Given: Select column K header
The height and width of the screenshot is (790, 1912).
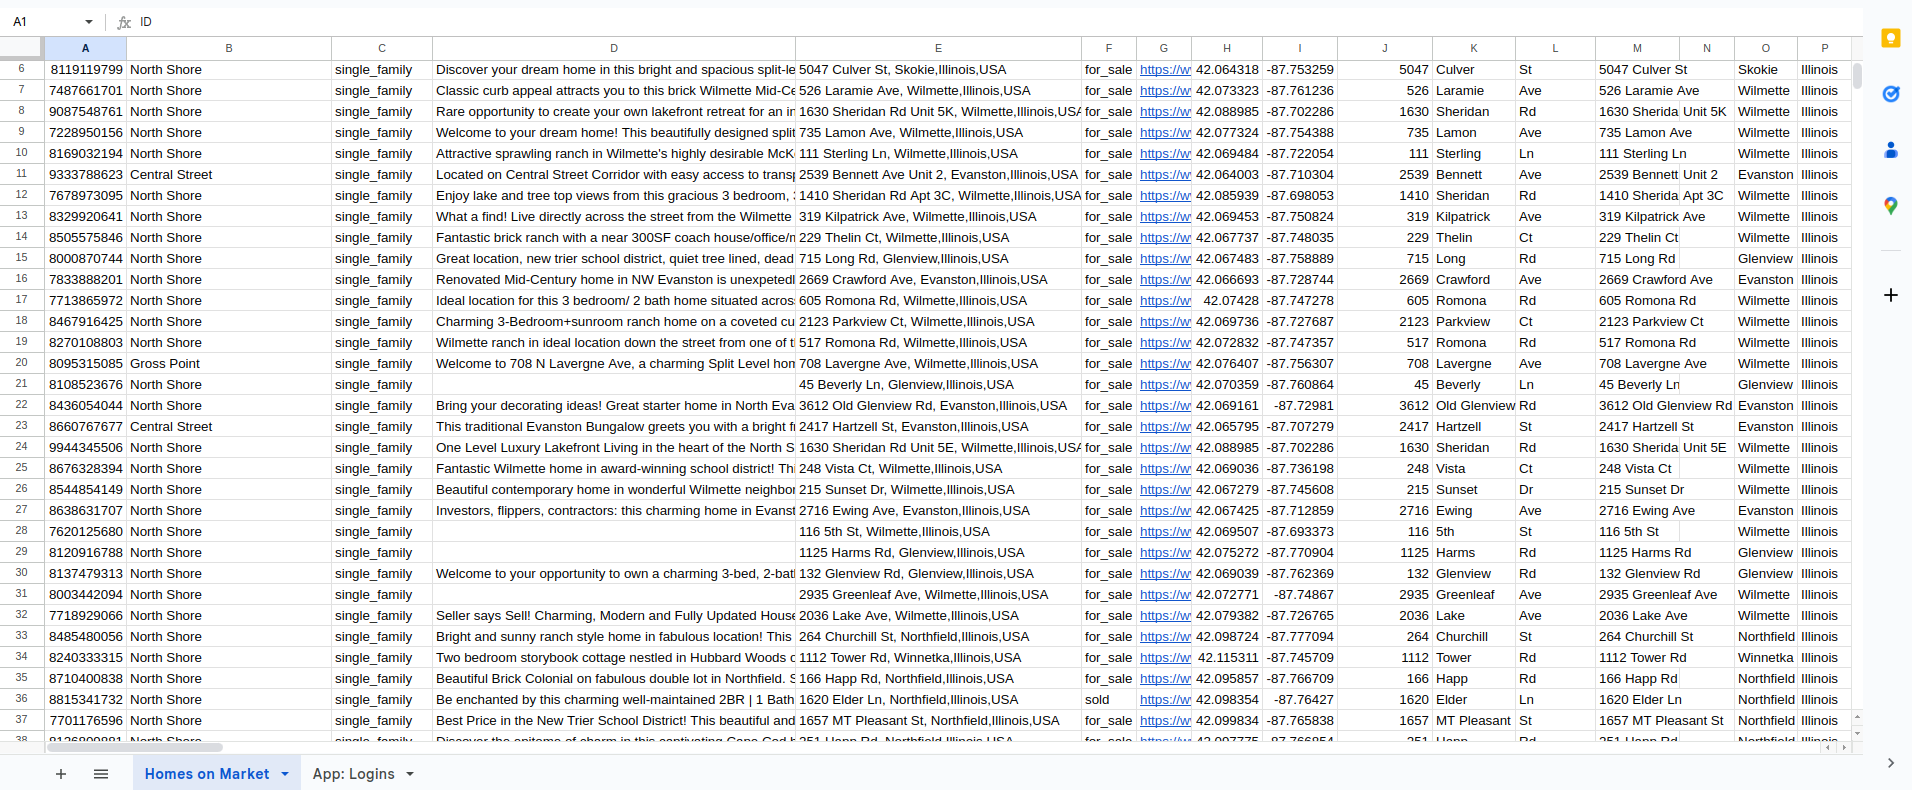Looking at the screenshot, I should [1473, 48].
